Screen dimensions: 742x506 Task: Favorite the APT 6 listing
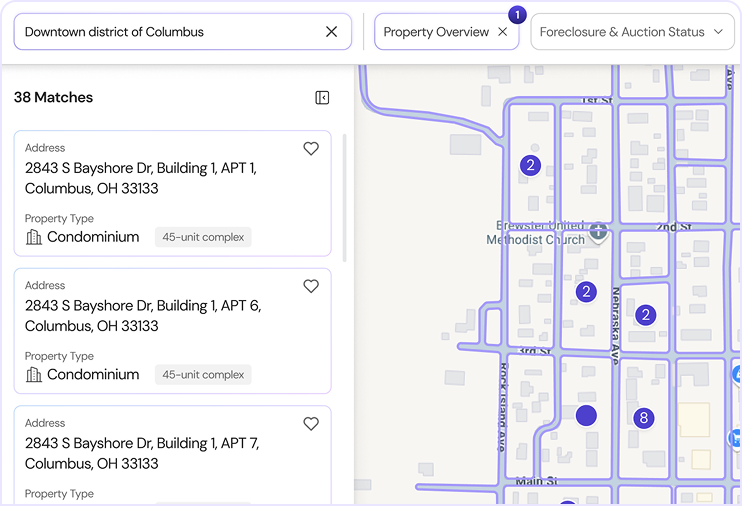pos(311,287)
